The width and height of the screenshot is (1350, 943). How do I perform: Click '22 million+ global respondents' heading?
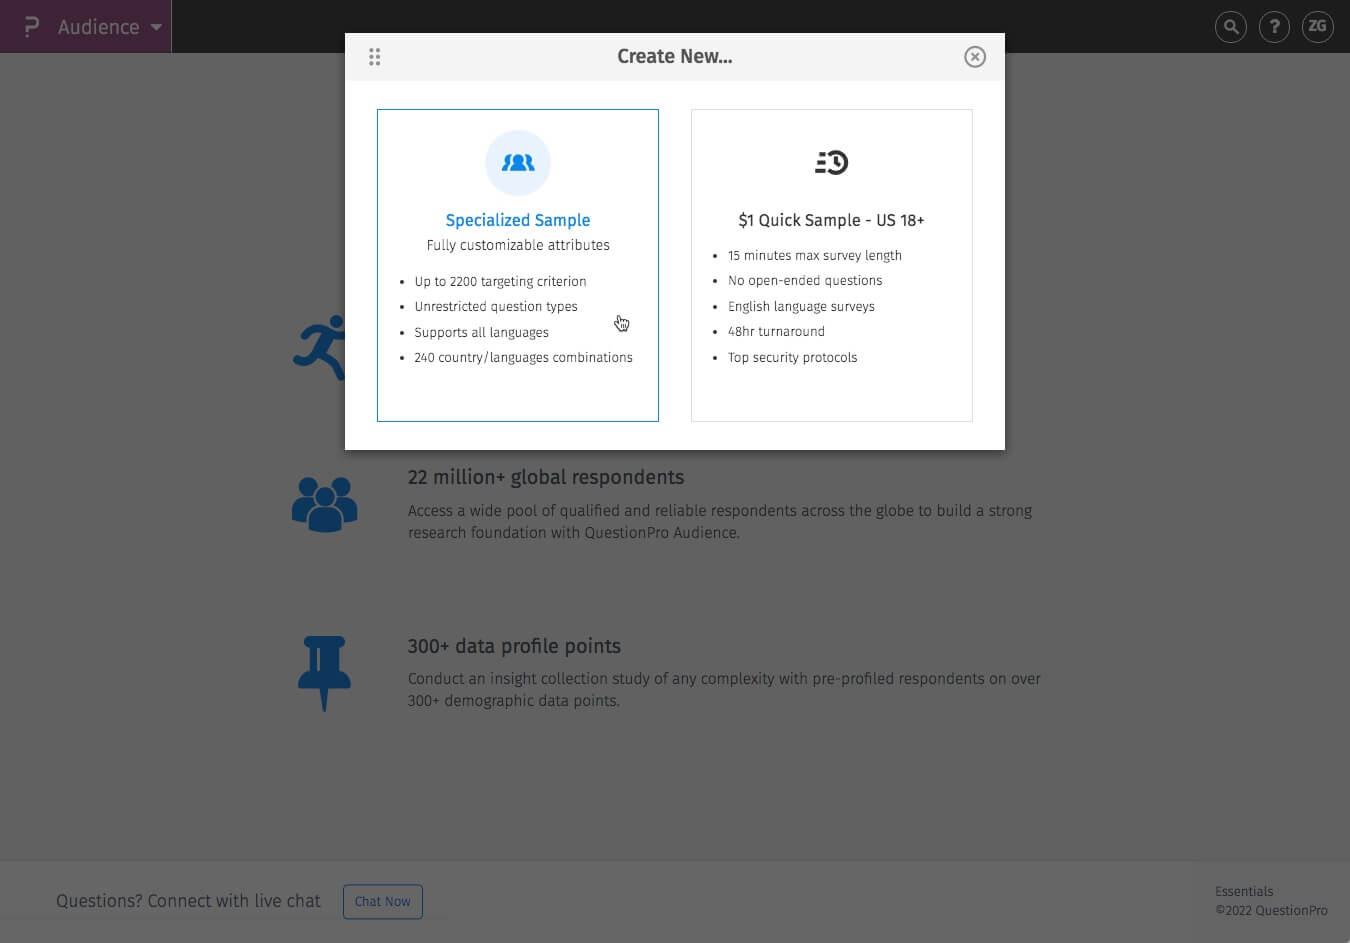(x=546, y=478)
